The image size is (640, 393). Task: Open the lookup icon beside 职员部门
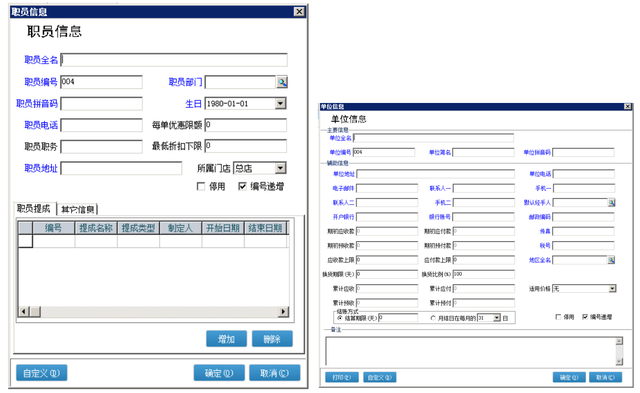[x=282, y=82]
